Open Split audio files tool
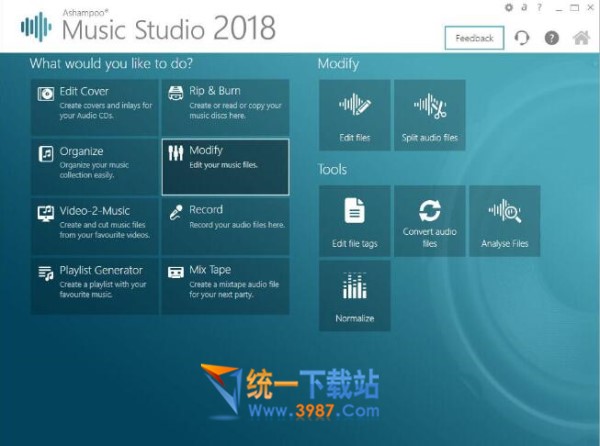600x446 pixels. coord(429,115)
